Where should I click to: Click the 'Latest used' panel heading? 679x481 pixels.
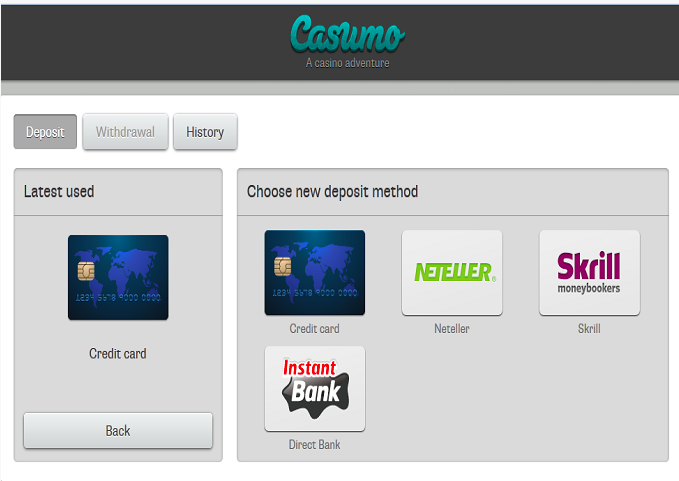click(59, 191)
